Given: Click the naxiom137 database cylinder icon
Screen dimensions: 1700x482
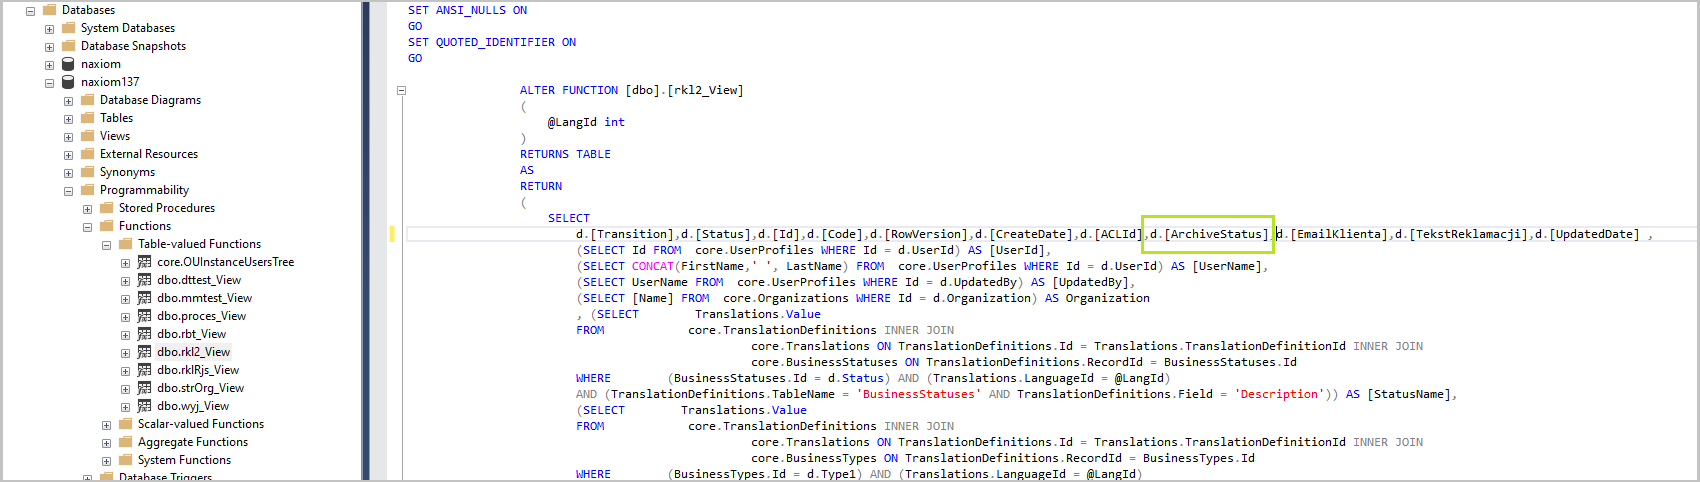Looking at the screenshot, I should pos(68,82).
